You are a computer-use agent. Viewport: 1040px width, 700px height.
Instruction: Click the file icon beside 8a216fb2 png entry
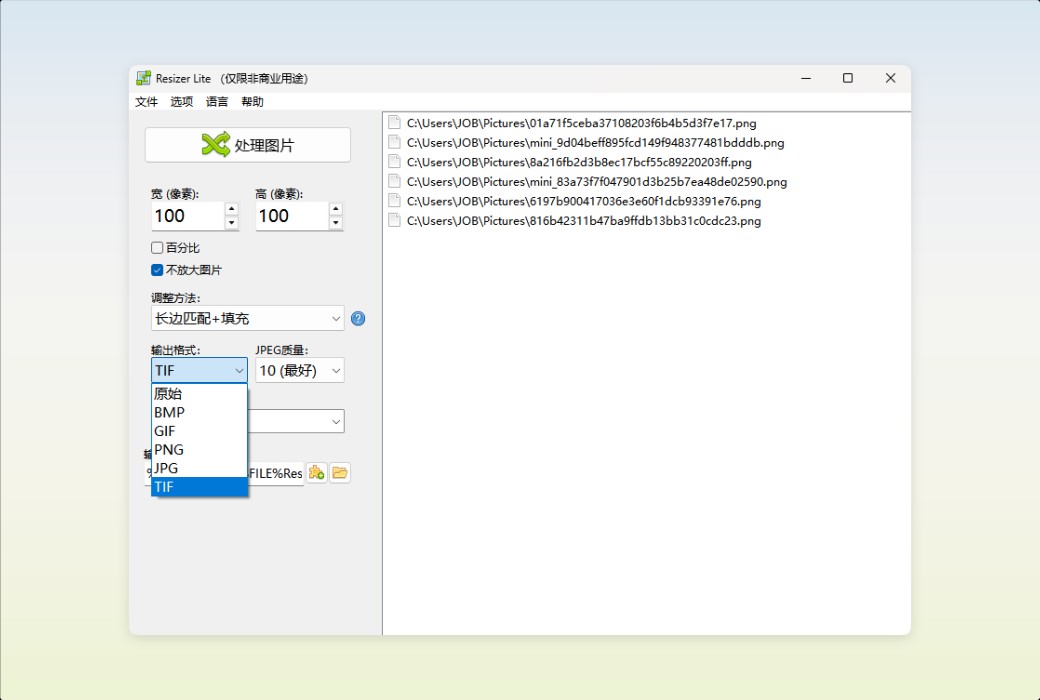coord(393,161)
